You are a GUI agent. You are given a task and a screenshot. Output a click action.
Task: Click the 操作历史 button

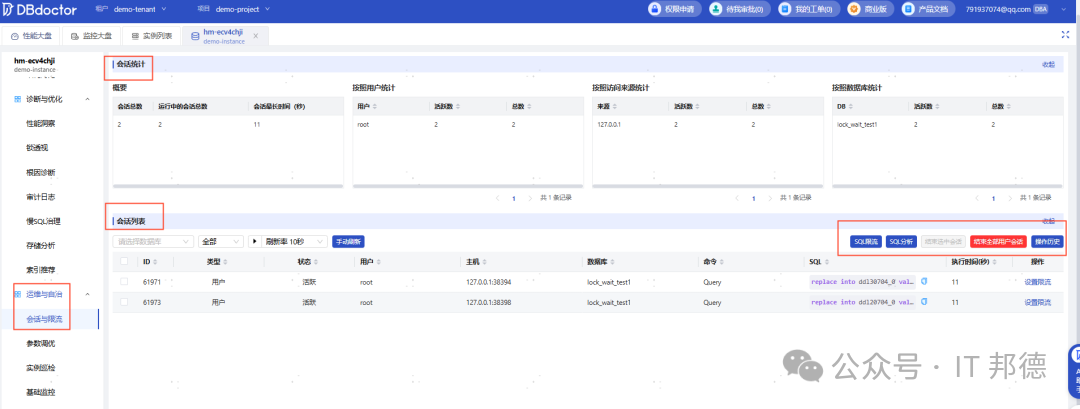1048,242
